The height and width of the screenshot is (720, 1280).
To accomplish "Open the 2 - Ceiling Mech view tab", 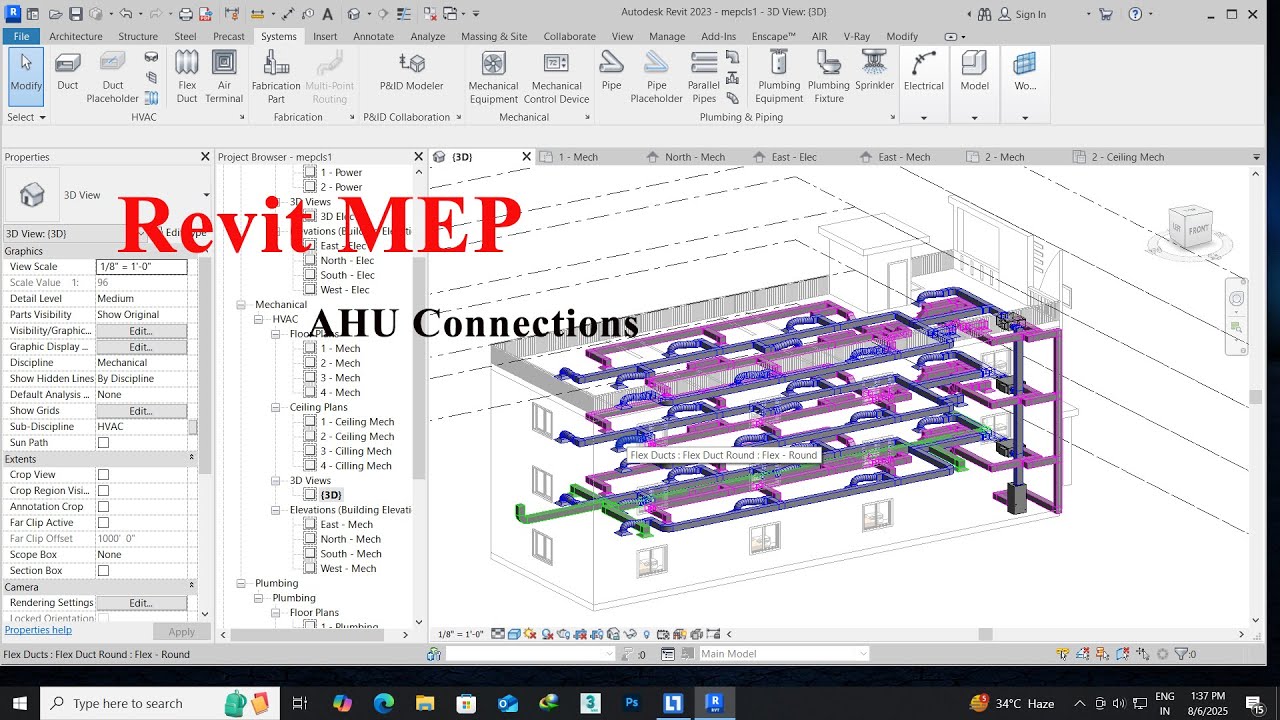I will (1128, 157).
